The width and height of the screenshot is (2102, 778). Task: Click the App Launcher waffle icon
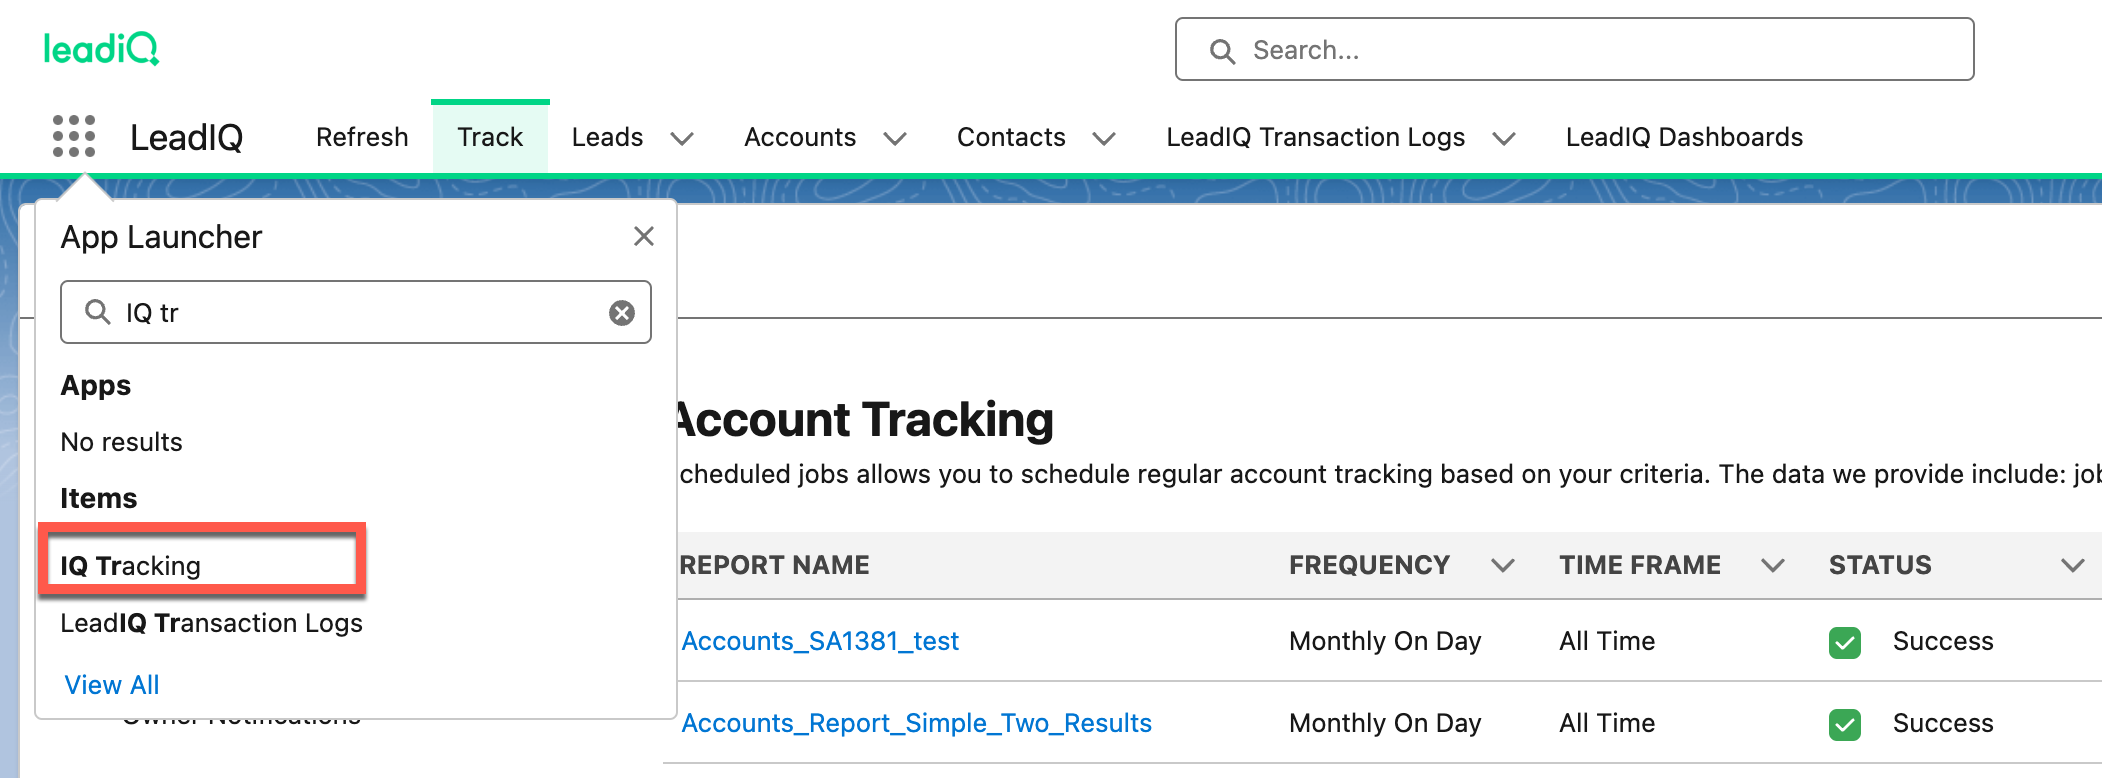click(74, 136)
